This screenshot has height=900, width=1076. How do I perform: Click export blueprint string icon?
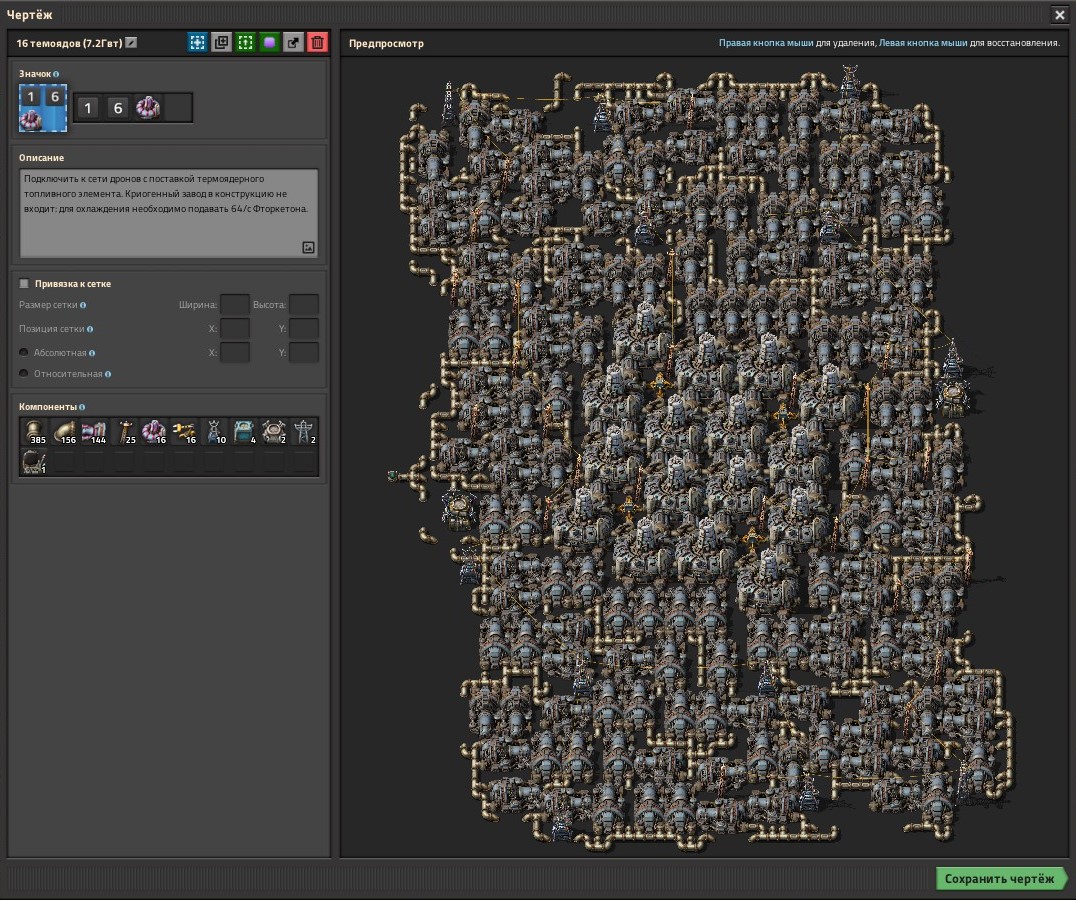tap(294, 43)
